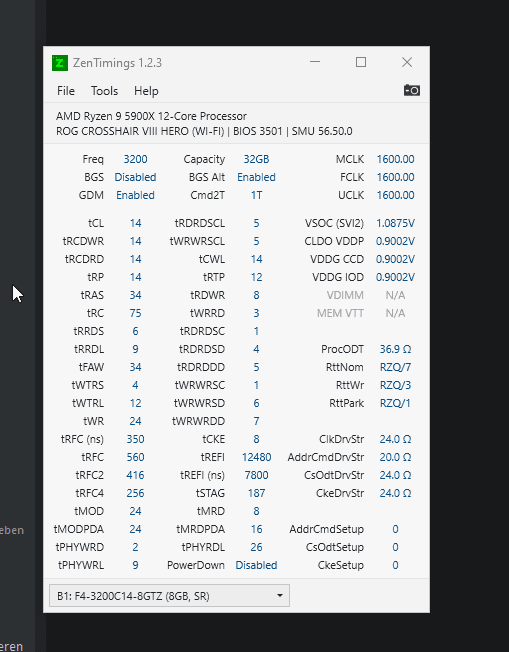The width and height of the screenshot is (509, 652).
Task: Click the tRFC2 value 416
Action: [x=135, y=475]
